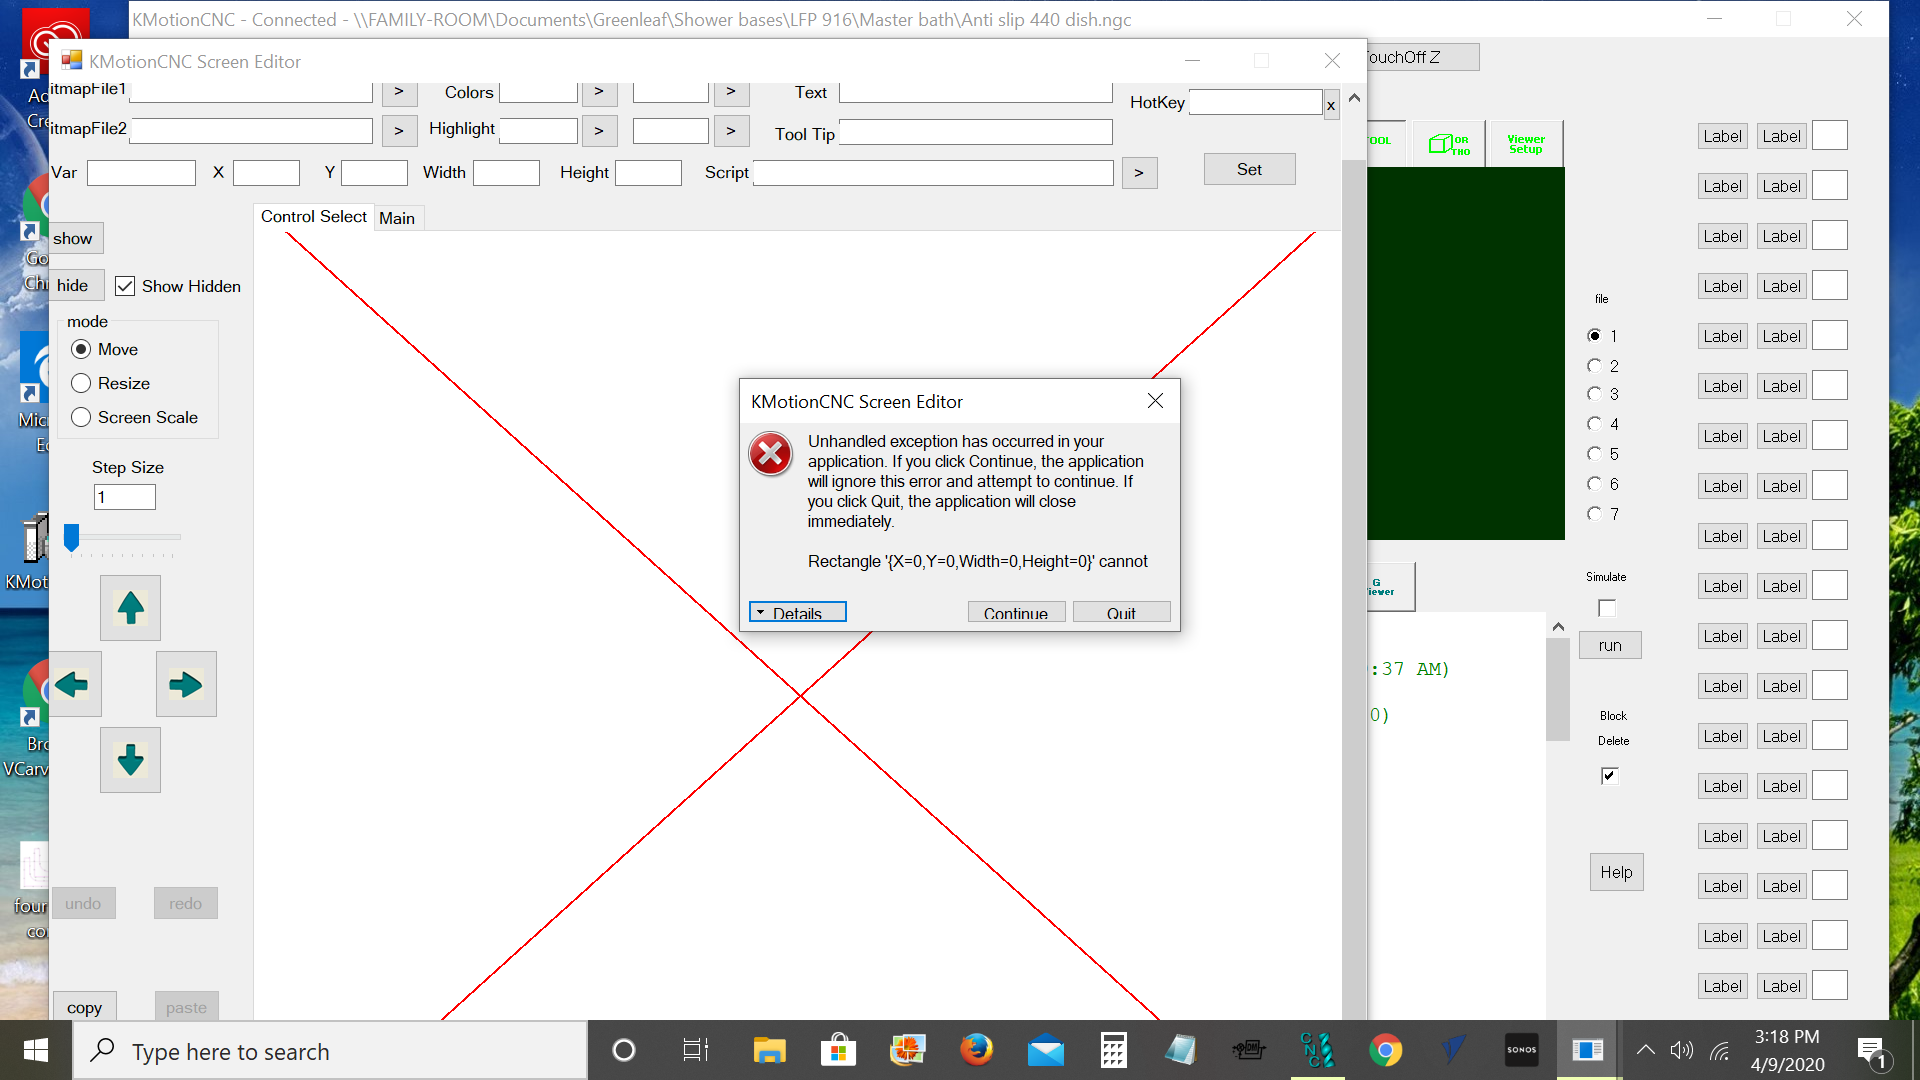Open the Script browse arrow button
Viewport: 1920px width, 1080px height.
pos(1139,172)
